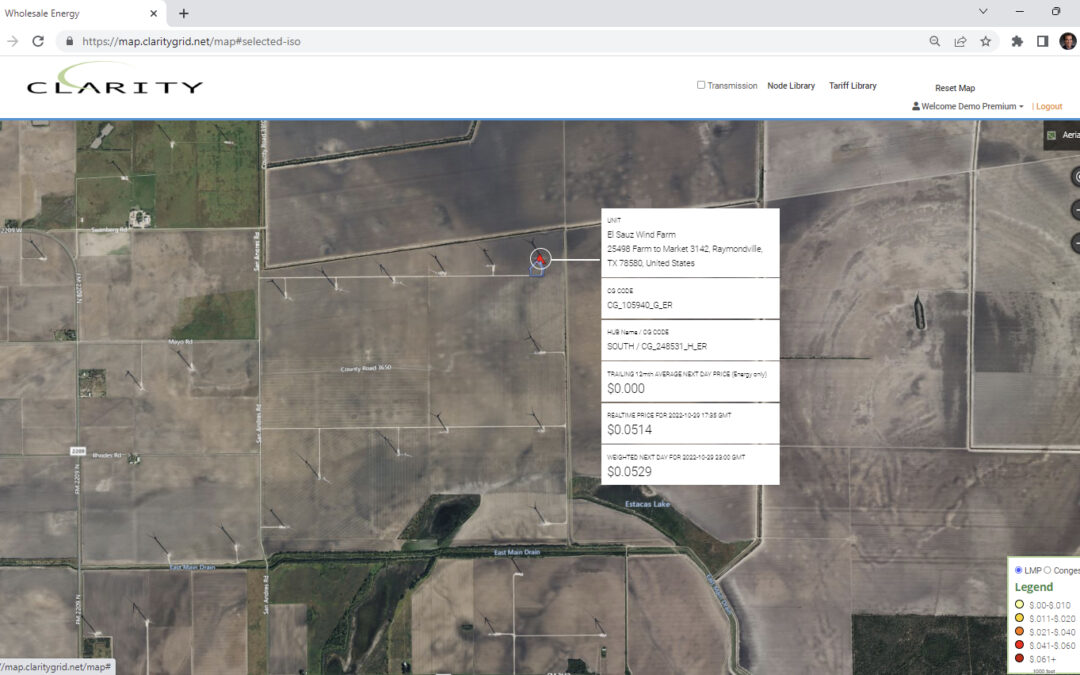Click the gold $.011-$.020 legend swatch

[1019, 618]
